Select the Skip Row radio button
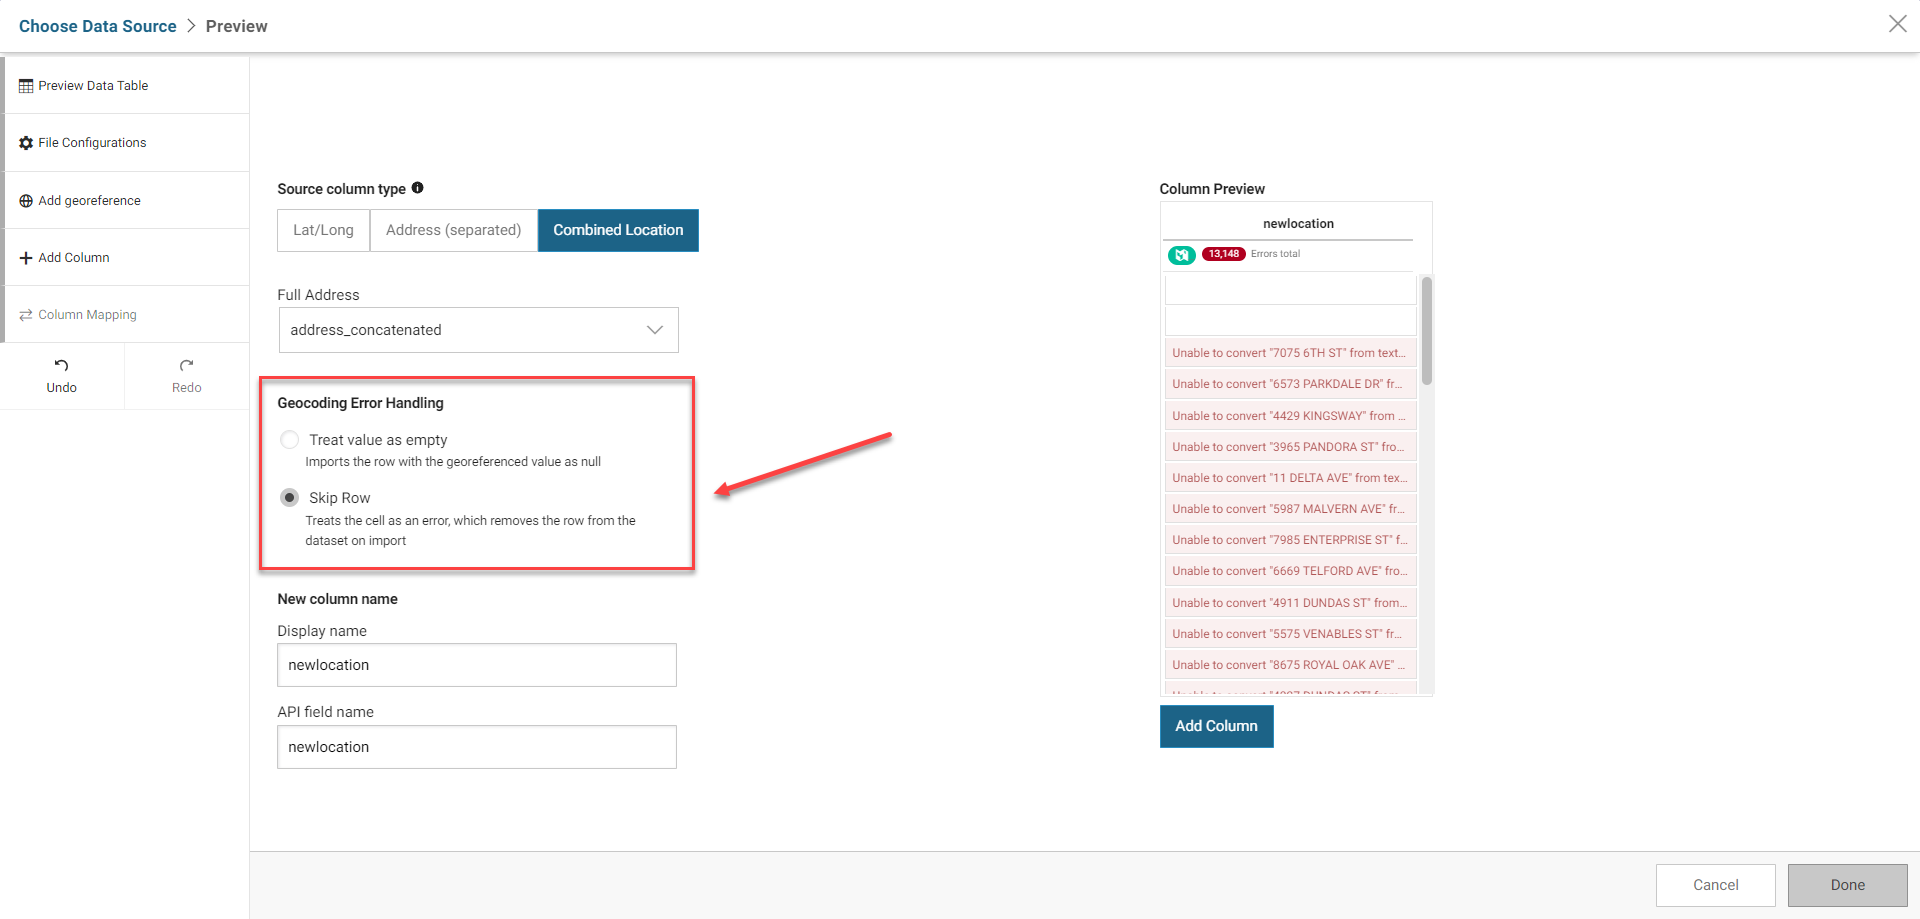 (290, 498)
